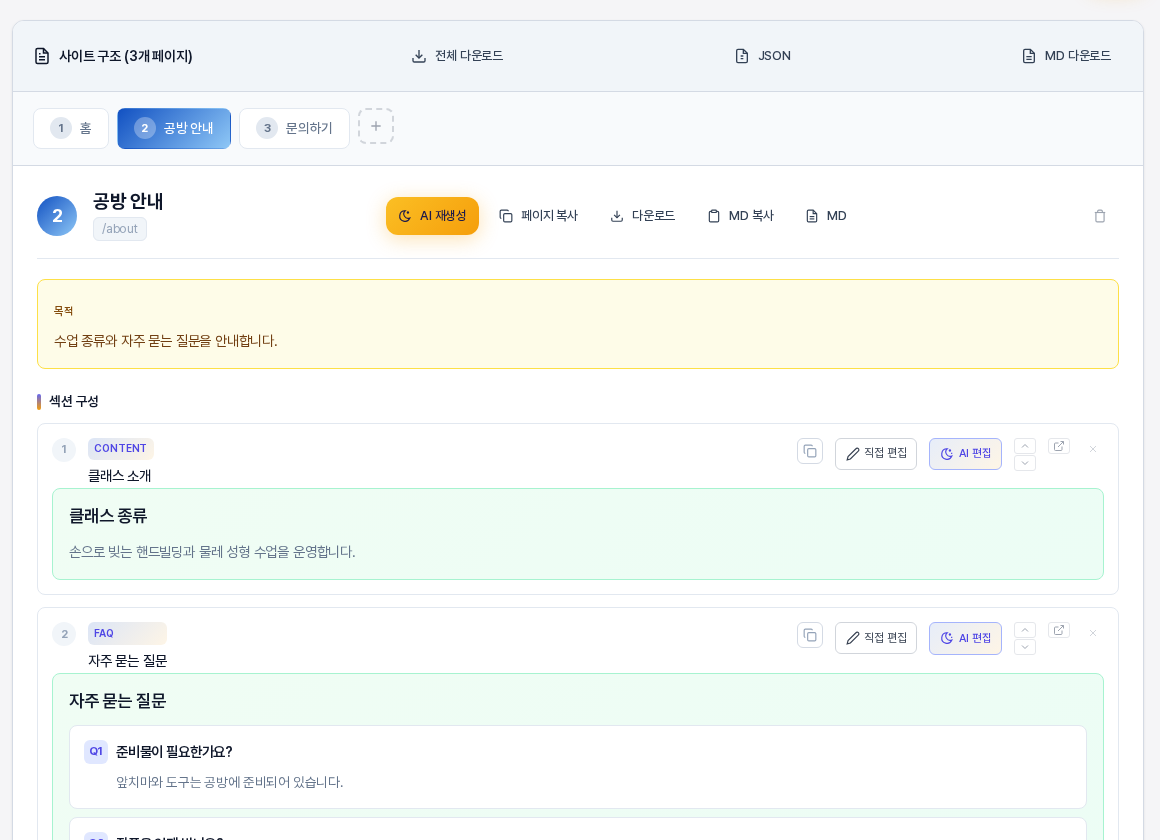
Task: Select the 공방 안내 page tab
Action: pyautogui.click(x=174, y=128)
